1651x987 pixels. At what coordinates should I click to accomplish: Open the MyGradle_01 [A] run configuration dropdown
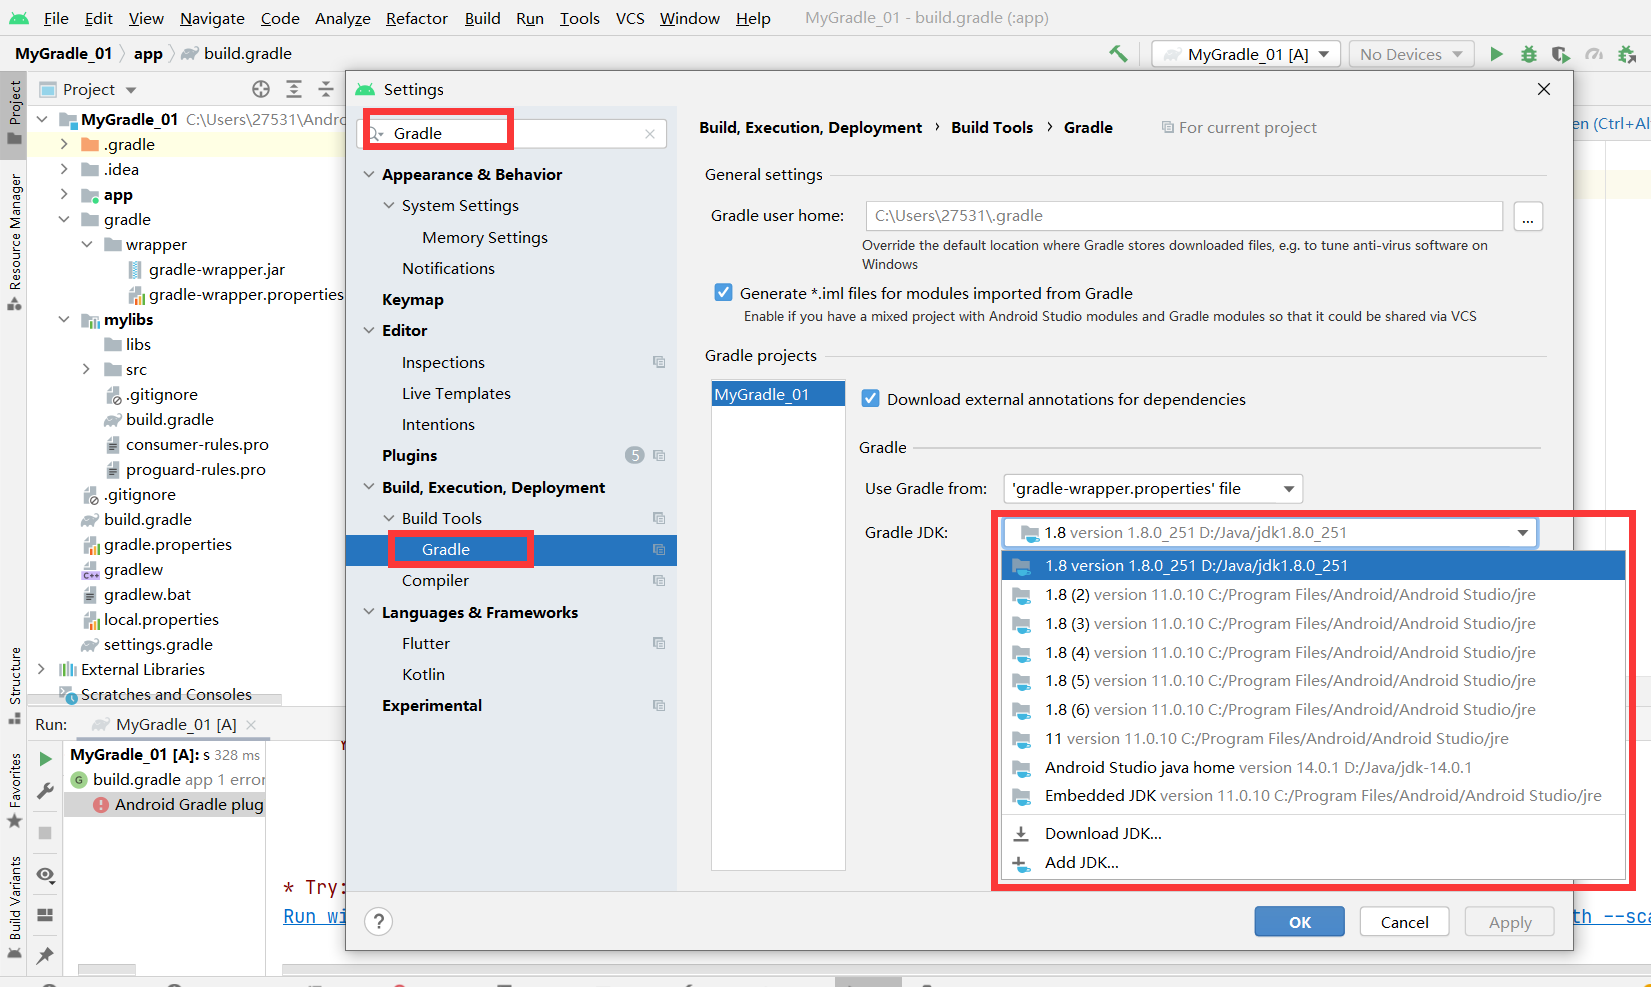coord(1245,54)
